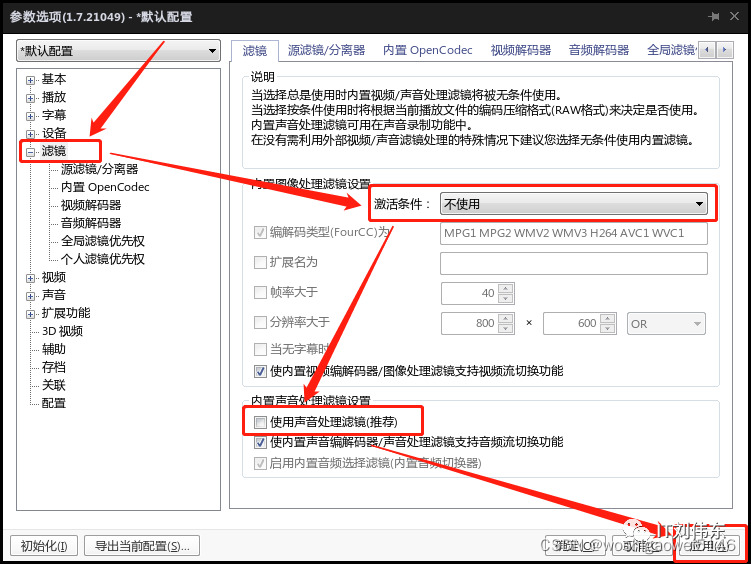
Task: Click the 扩展名为 text field
Action: pyautogui.click(x=574, y=263)
